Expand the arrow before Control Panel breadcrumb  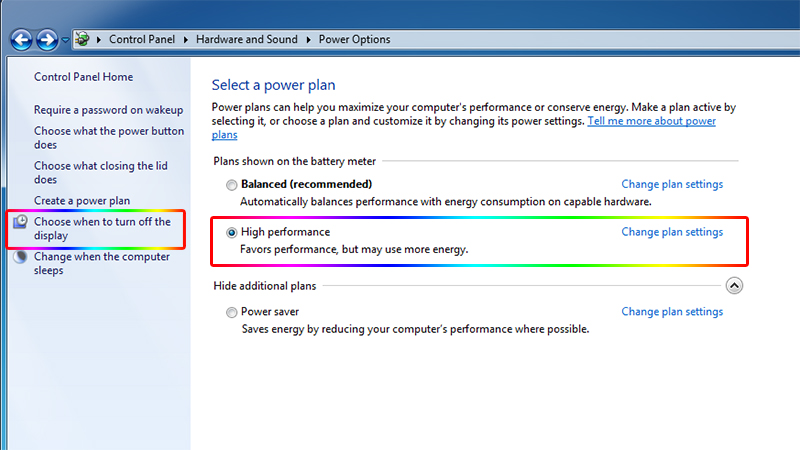tap(98, 39)
